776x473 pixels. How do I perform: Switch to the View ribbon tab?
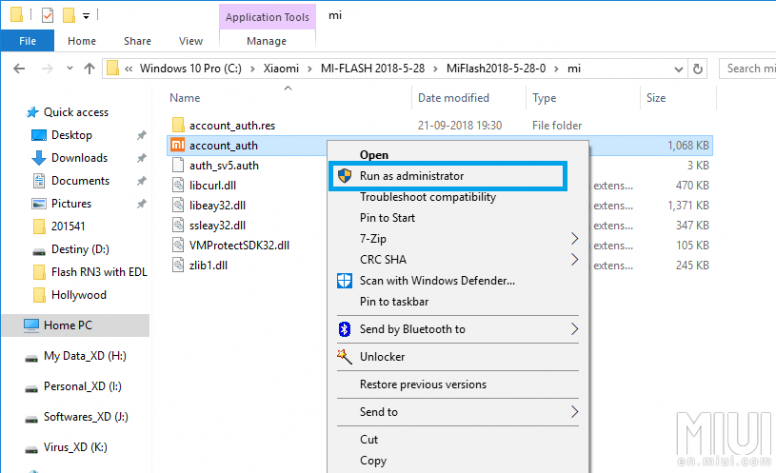tap(191, 41)
